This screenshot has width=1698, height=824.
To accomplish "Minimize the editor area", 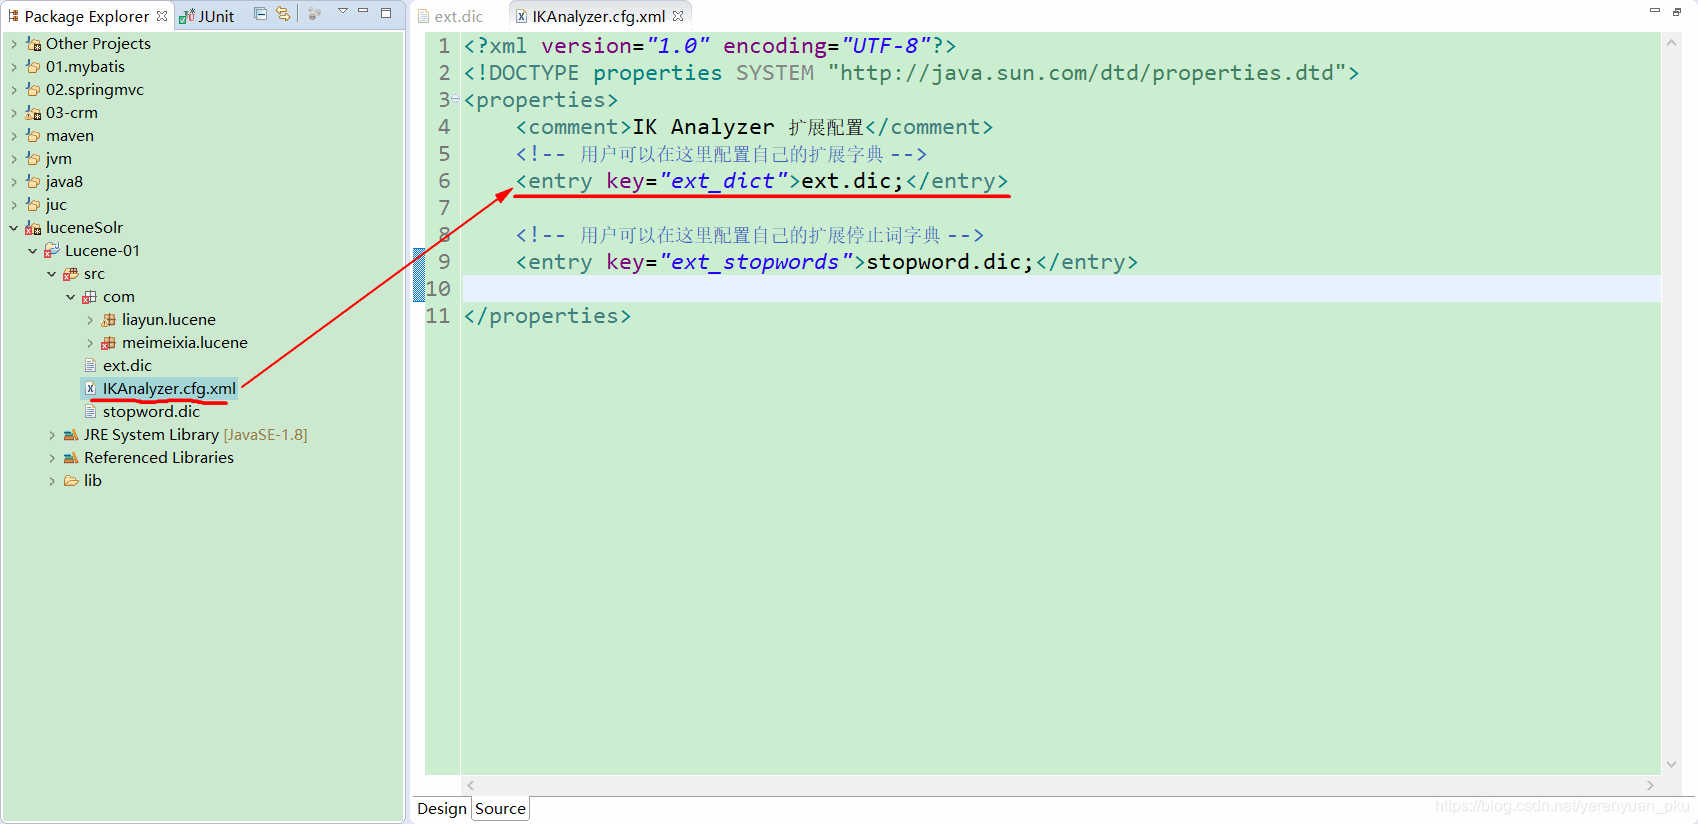I will pos(1655,10).
